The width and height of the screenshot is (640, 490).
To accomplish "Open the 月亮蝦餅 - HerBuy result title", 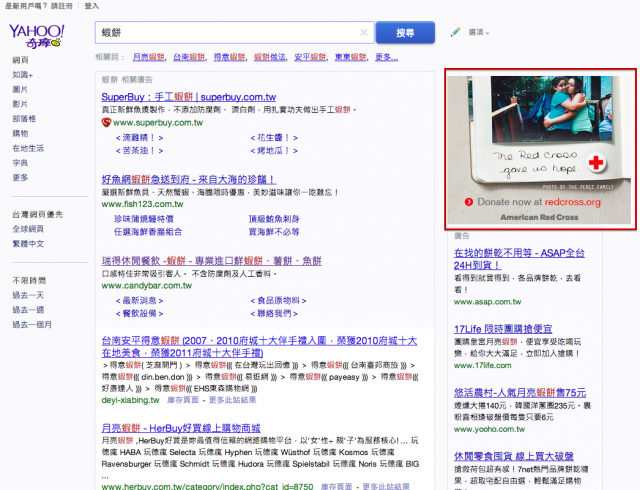I will point(181,428).
